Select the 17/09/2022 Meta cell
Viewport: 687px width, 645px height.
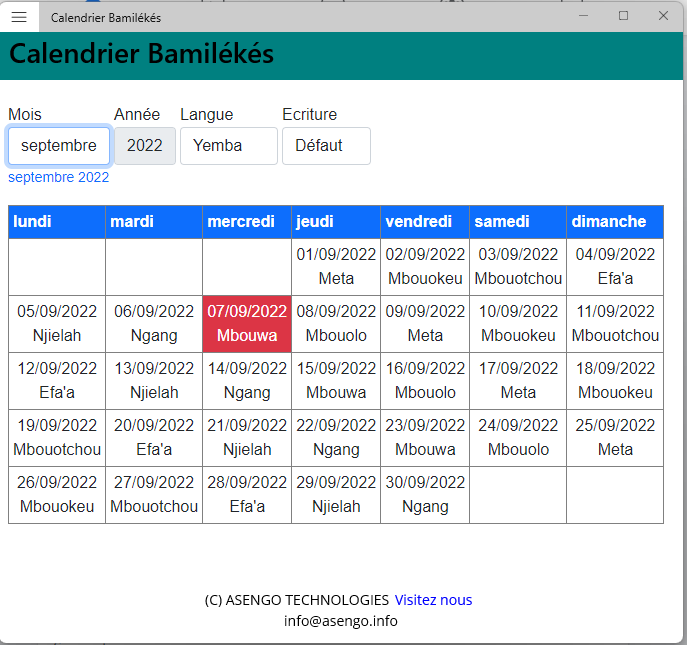point(518,381)
